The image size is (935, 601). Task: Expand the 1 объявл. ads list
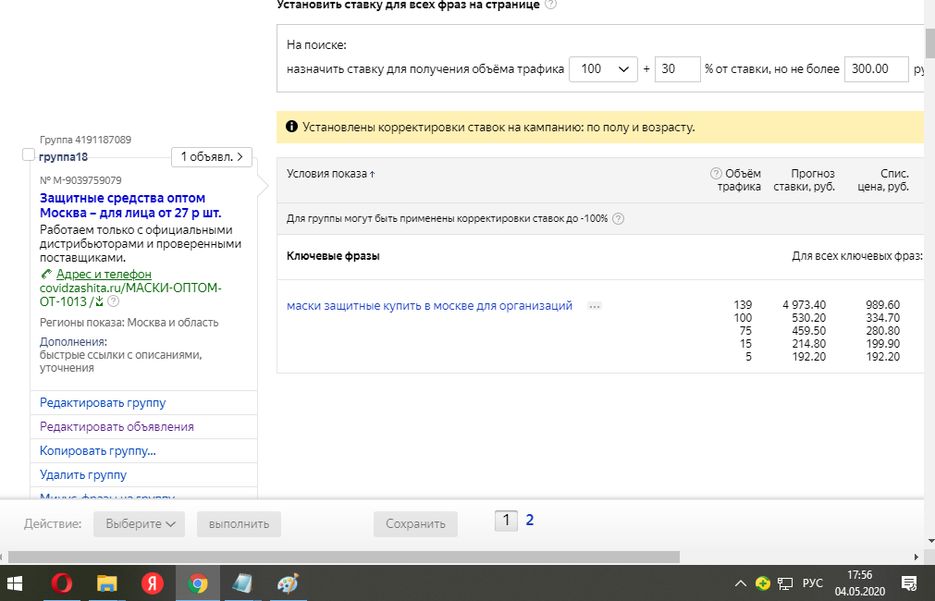[x=211, y=157]
